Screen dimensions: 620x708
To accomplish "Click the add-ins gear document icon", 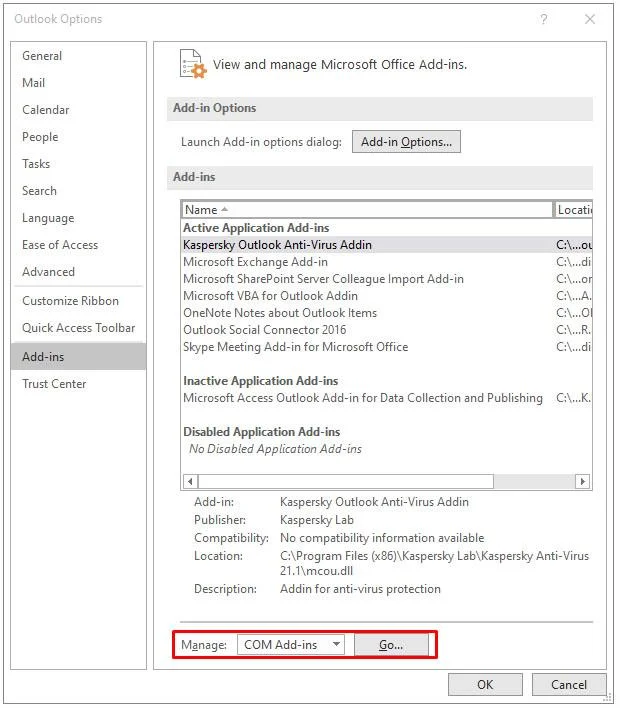I will 193,64.
